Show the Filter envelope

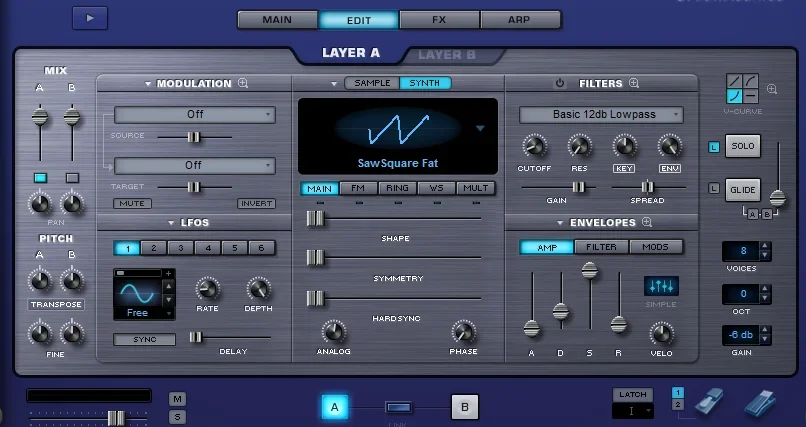pos(601,247)
